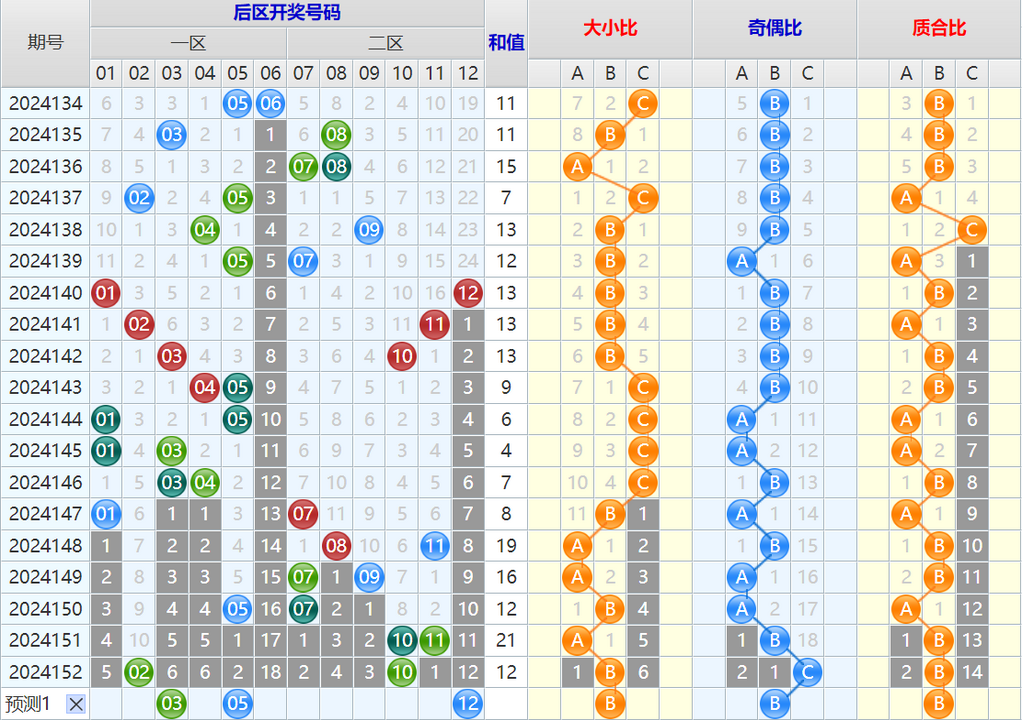
Task: Click blue A ball under 奇偶比 in row 2024139
Action: click(x=742, y=261)
